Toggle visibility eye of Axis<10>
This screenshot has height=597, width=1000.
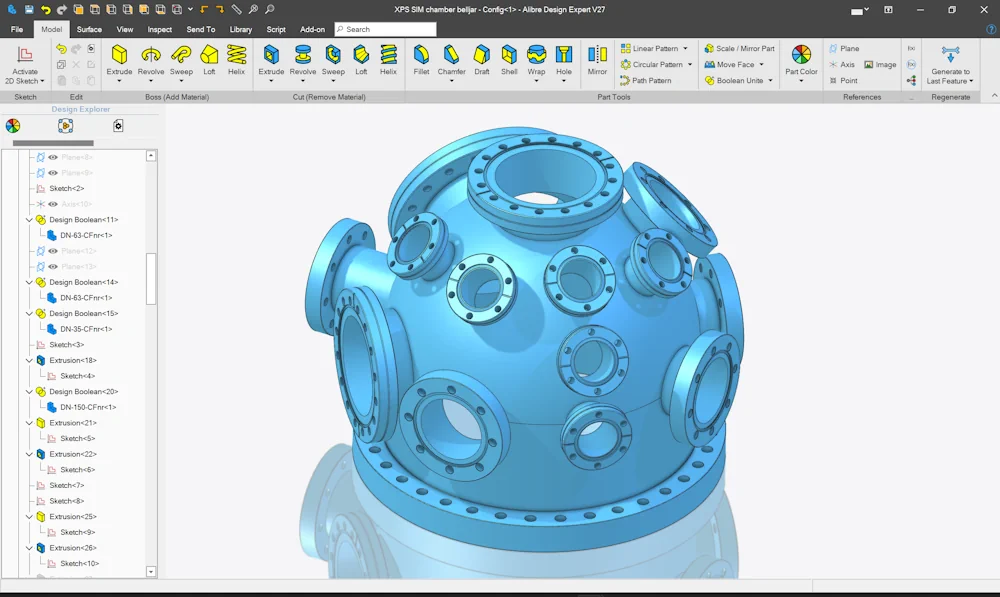53,204
